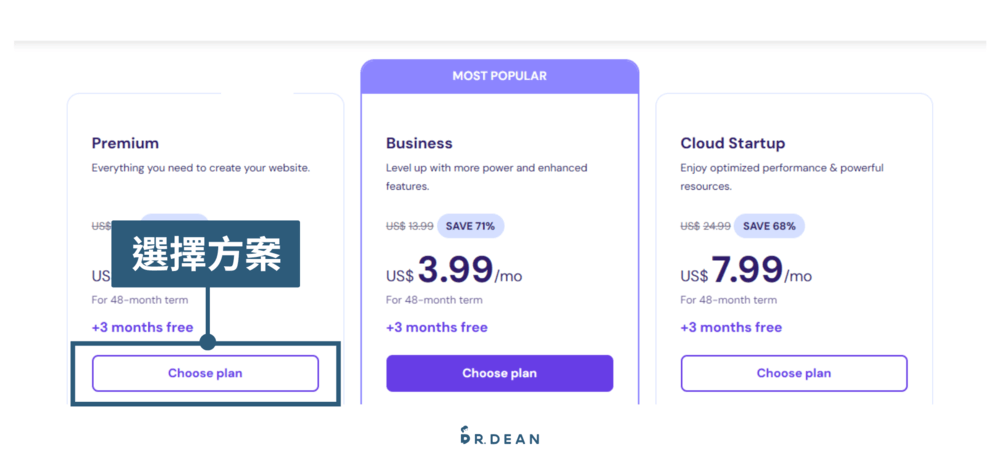Click the DR.DEAN logo
This screenshot has width=1000, height=469.
pyautogui.click(x=499, y=436)
